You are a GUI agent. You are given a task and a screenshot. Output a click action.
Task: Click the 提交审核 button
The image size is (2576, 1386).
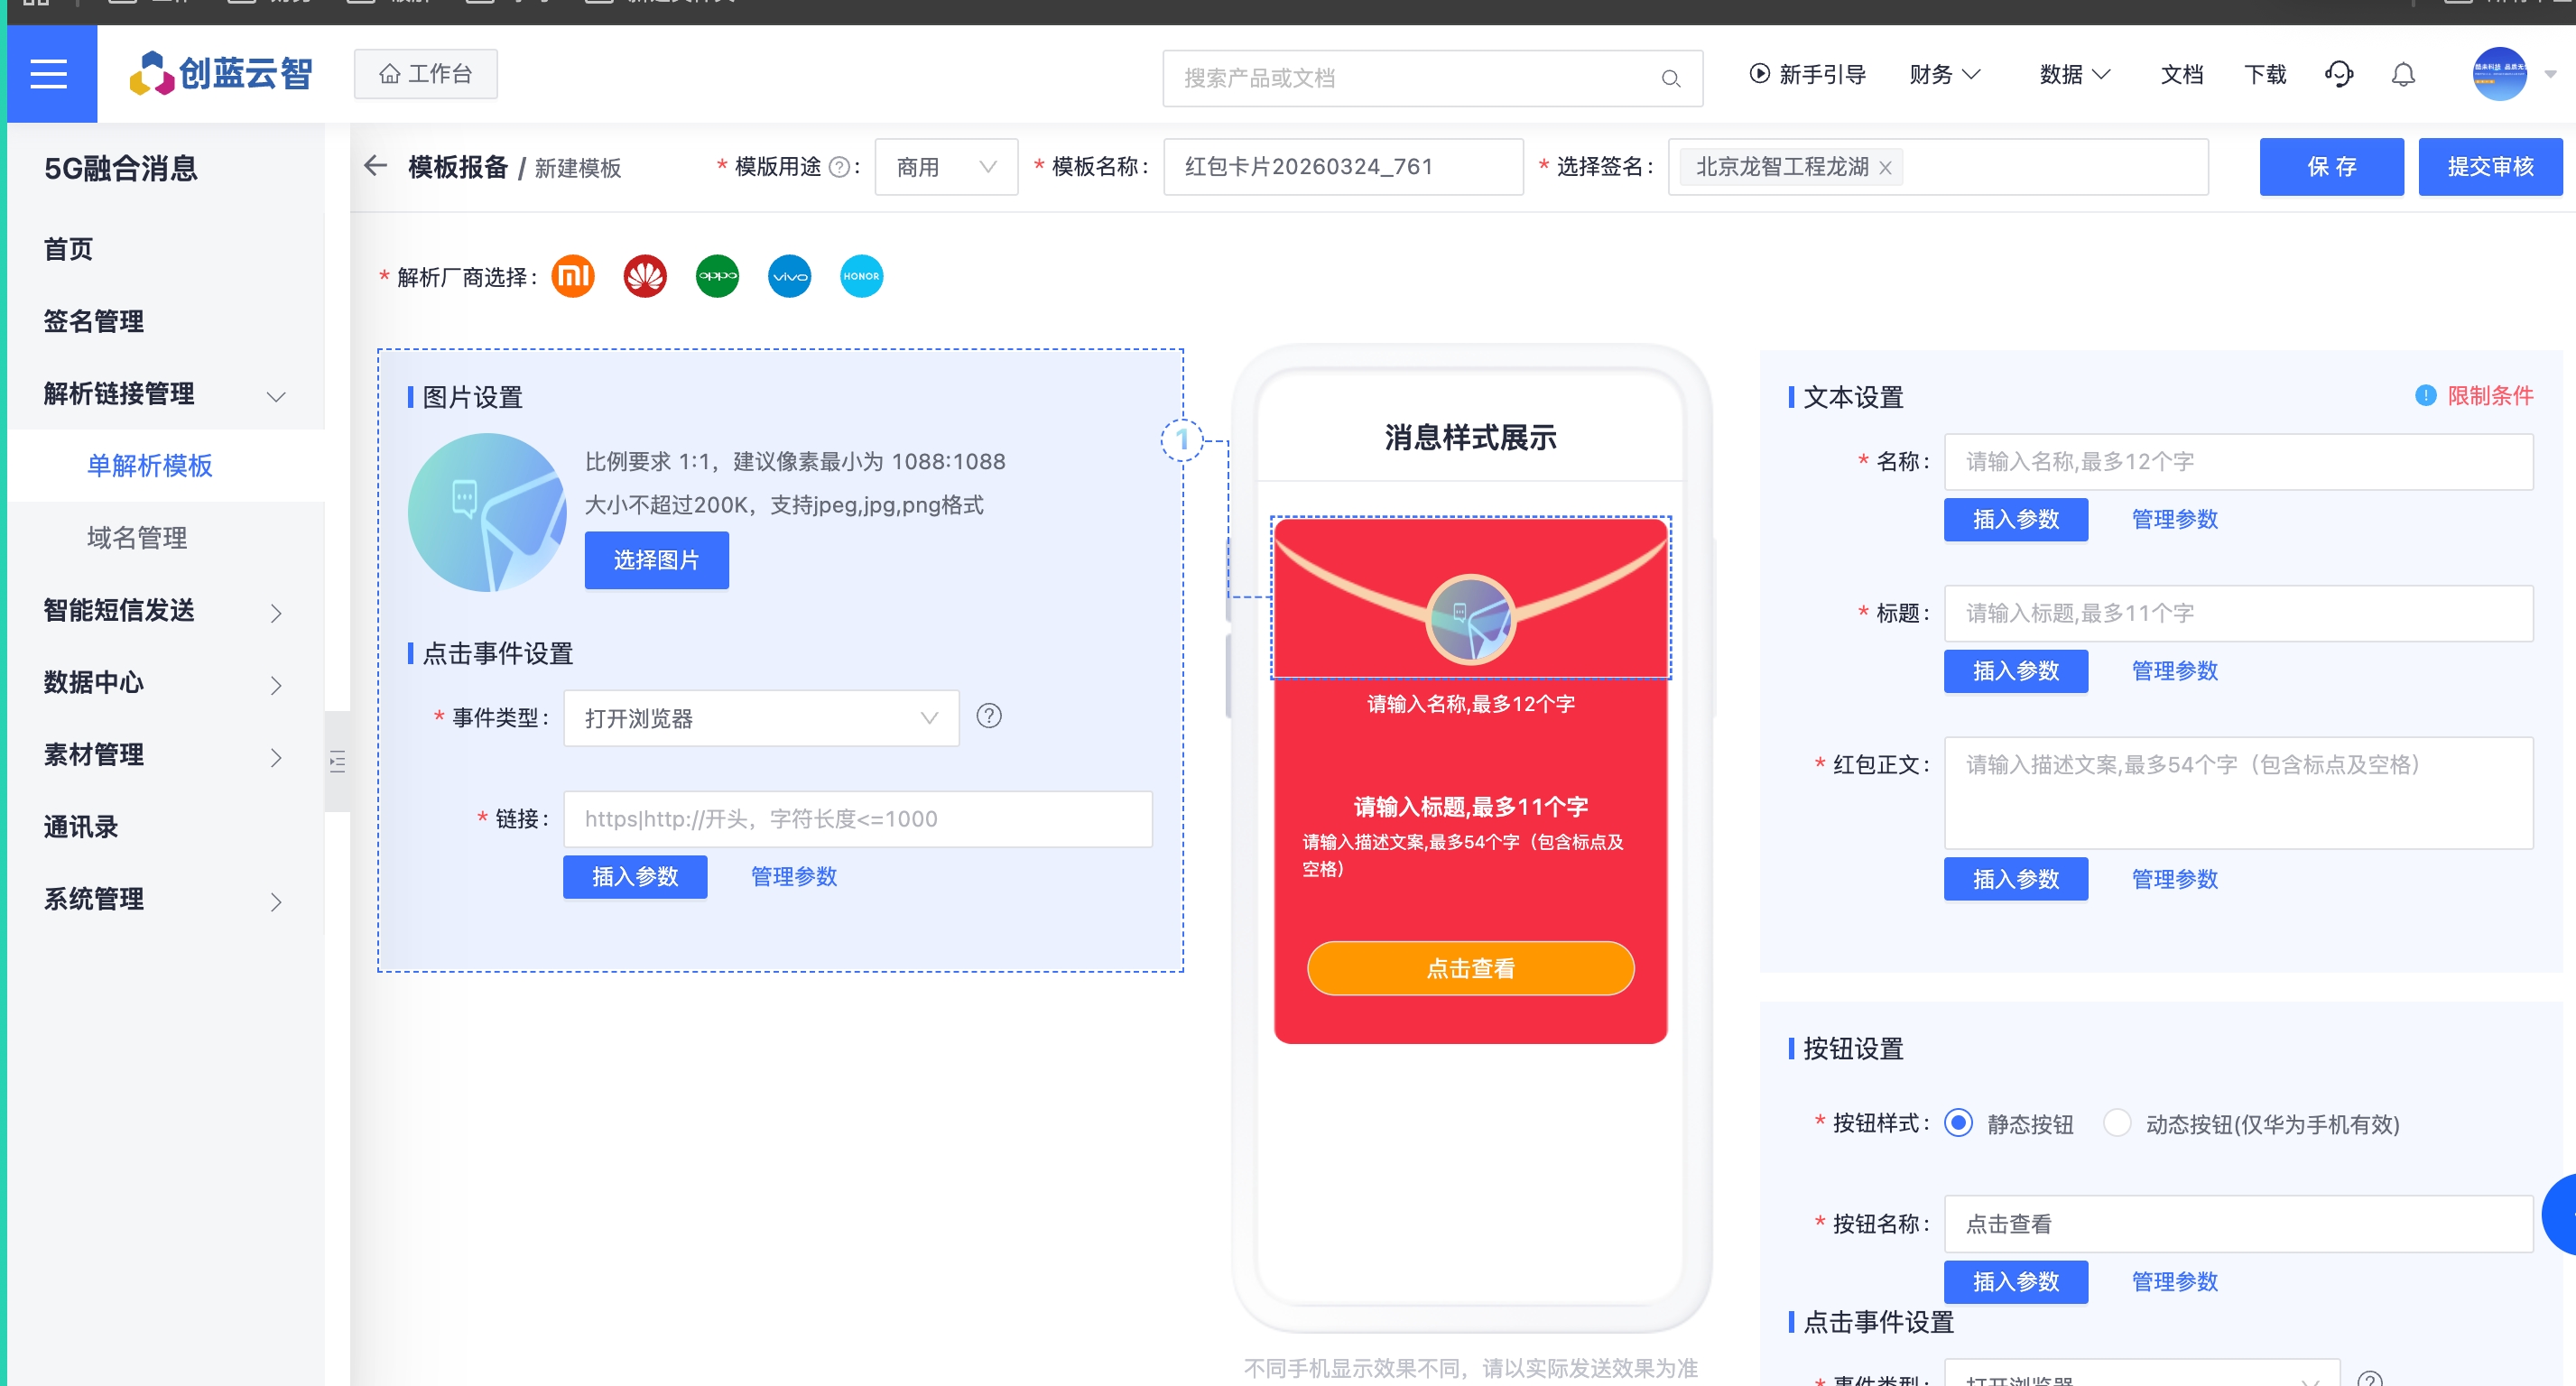click(2489, 167)
